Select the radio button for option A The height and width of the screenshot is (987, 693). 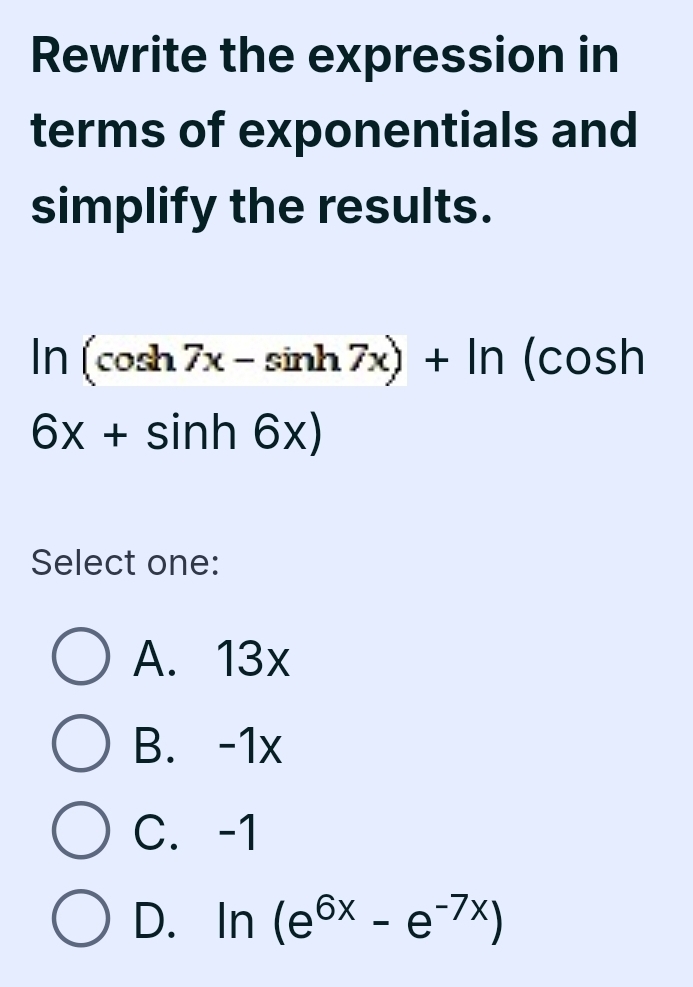[x=79, y=660]
